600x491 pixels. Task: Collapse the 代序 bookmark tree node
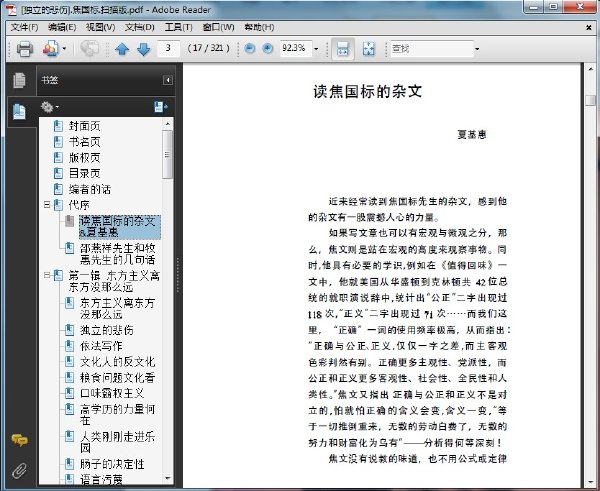click(x=47, y=205)
